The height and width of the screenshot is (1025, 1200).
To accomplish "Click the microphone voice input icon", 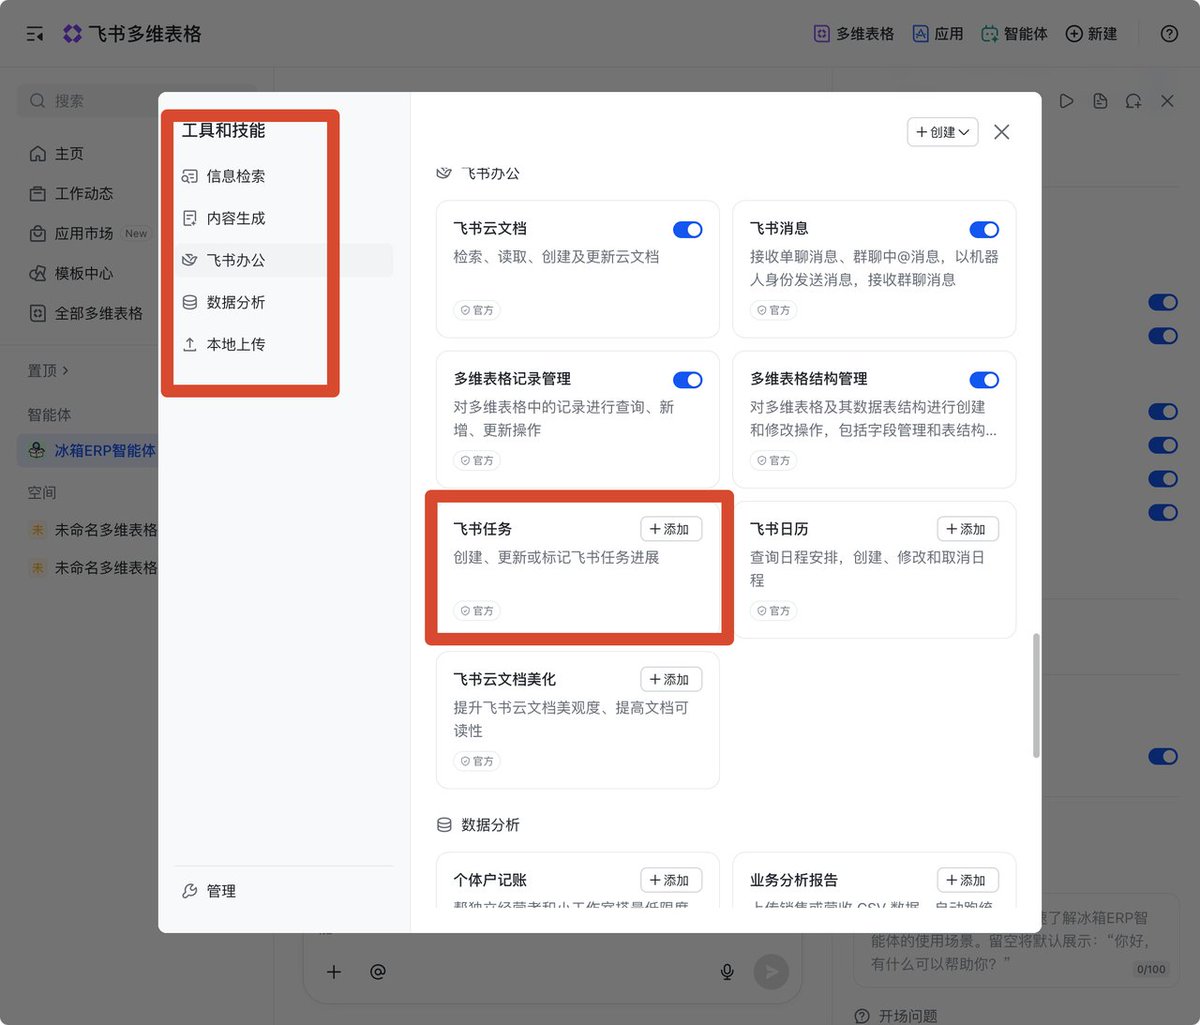I will tap(727, 971).
